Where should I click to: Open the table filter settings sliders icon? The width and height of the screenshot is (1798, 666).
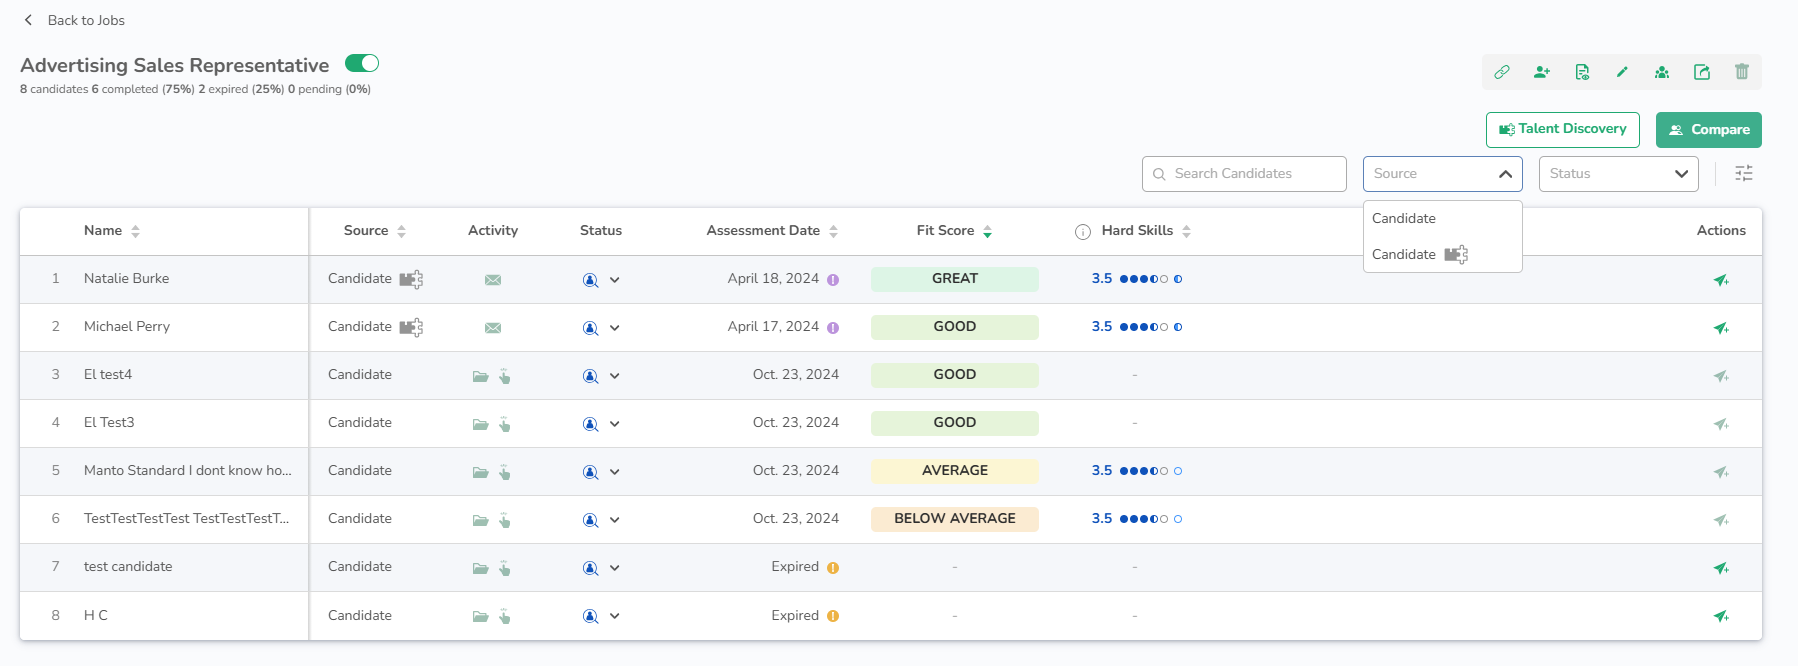click(x=1743, y=174)
